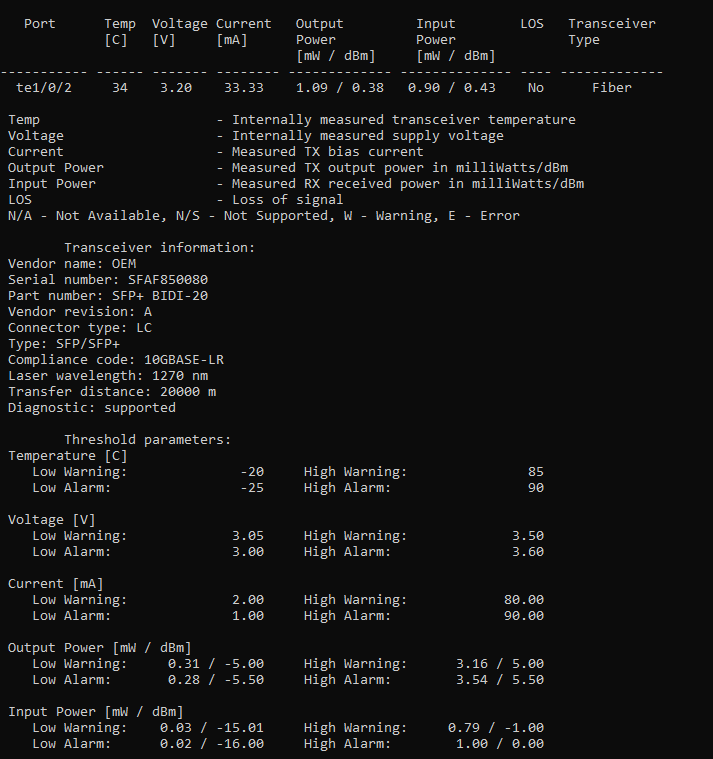
Task: Select output power low warning 0.31 / -5.00
Action: pyautogui.click(x=216, y=663)
